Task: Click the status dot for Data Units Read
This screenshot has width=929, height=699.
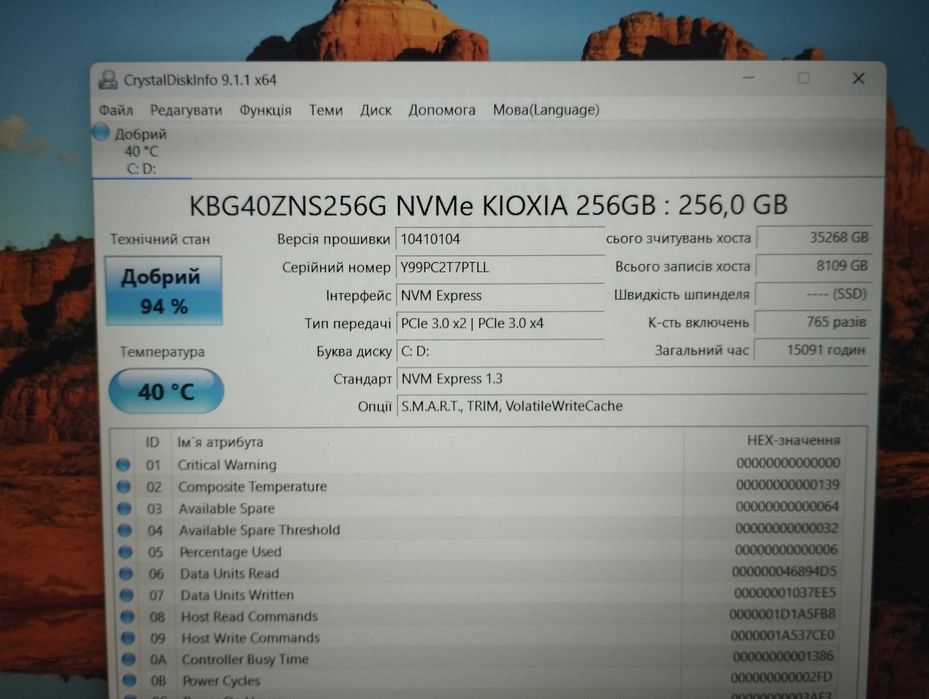Action: [x=126, y=573]
